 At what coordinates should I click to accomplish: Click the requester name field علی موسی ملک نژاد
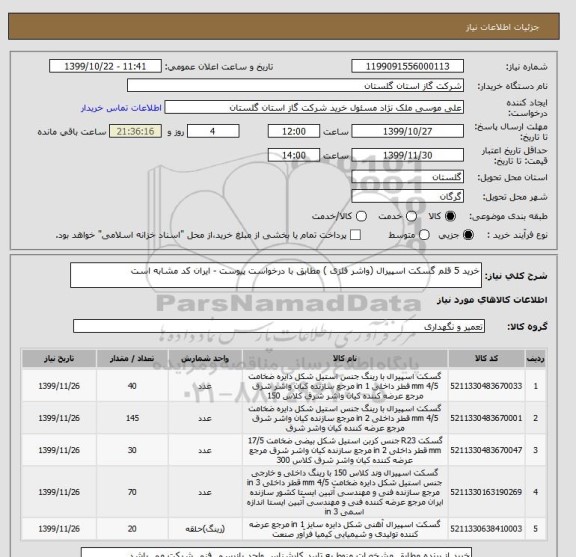coord(314,108)
